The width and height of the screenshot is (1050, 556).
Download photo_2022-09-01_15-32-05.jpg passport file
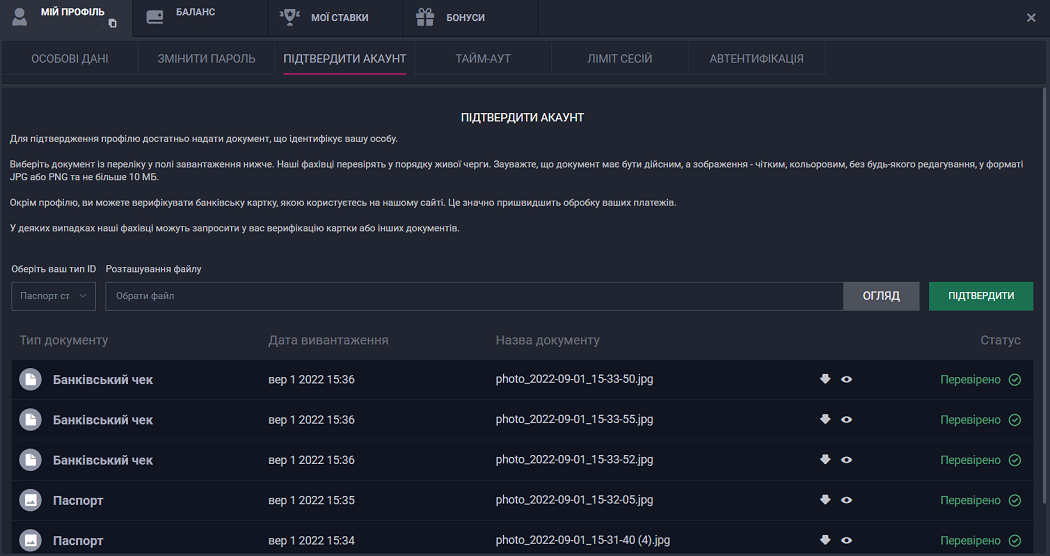click(825, 499)
